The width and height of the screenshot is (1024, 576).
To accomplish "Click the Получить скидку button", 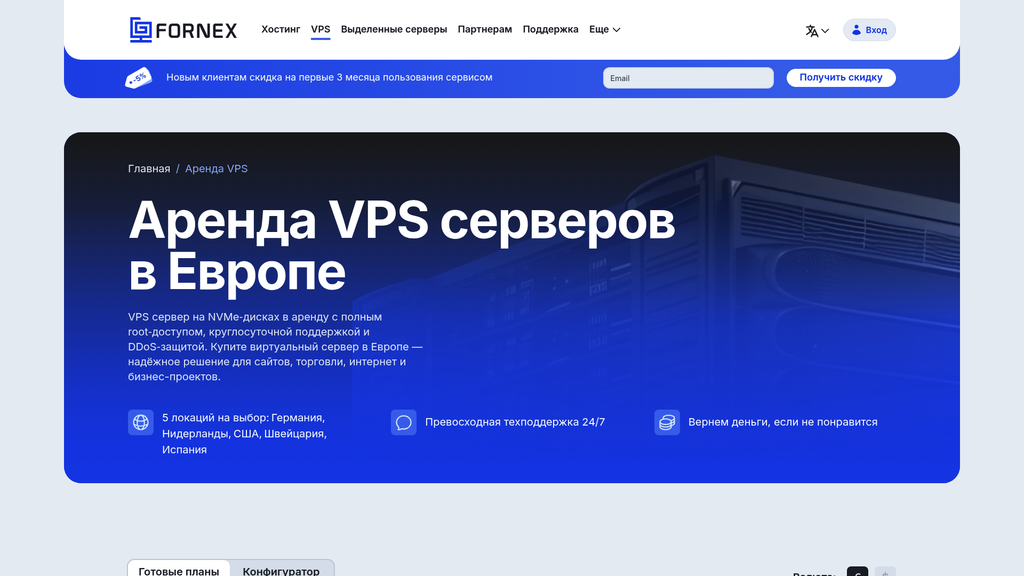I will (841, 77).
